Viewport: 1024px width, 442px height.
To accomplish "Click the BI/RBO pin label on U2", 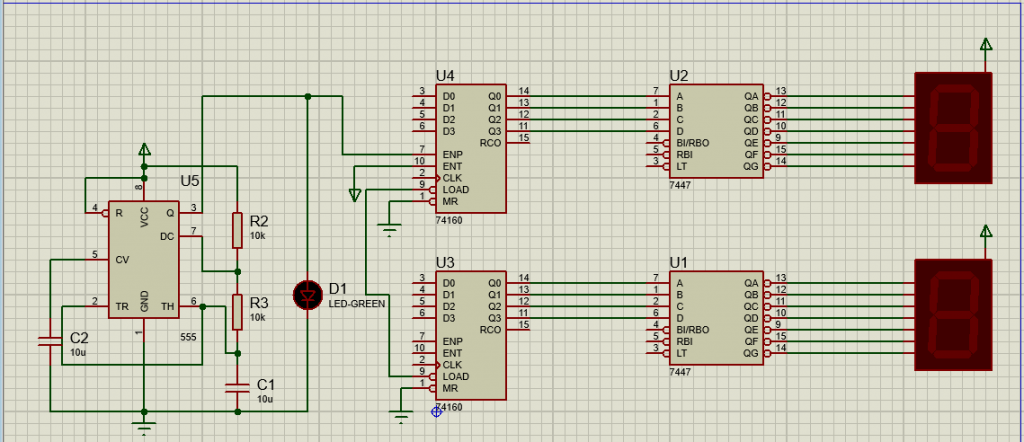I will 693,143.
